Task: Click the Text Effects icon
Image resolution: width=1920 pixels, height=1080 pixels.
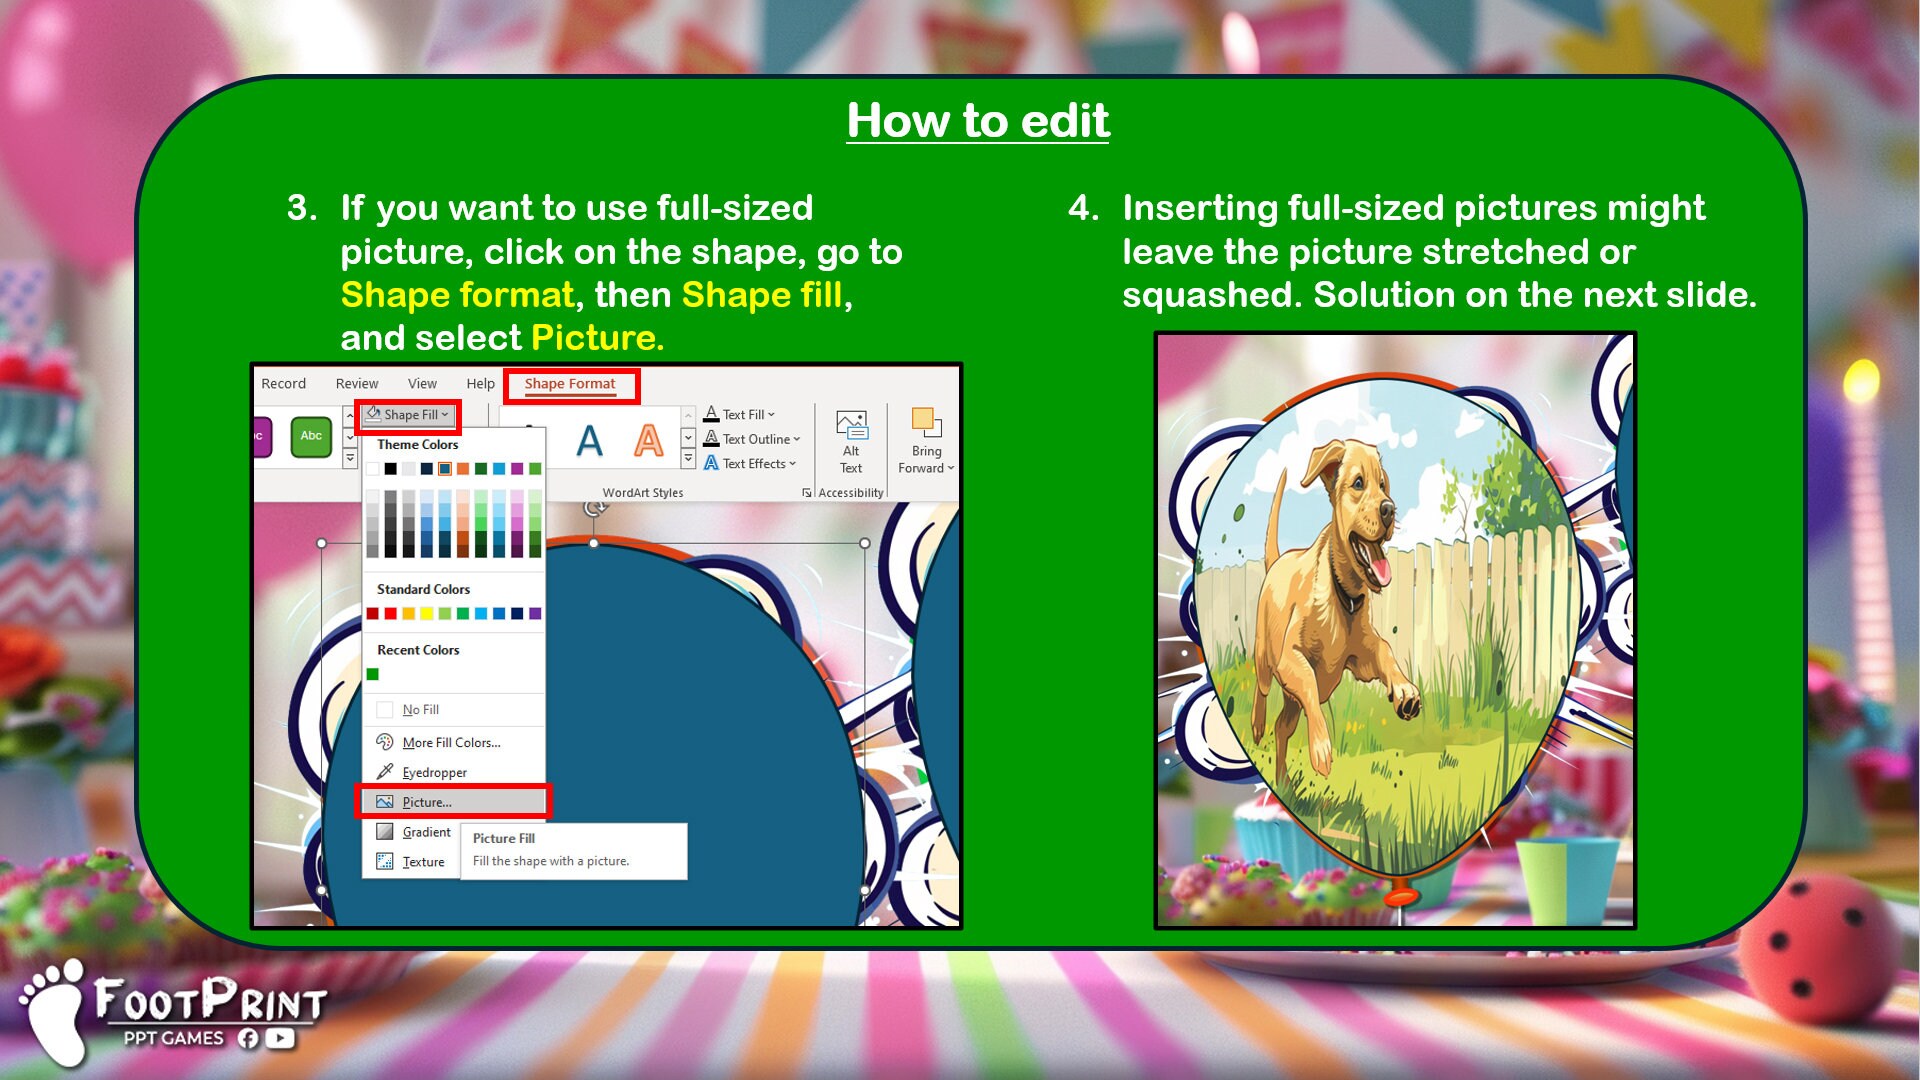Action: coord(711,463)
